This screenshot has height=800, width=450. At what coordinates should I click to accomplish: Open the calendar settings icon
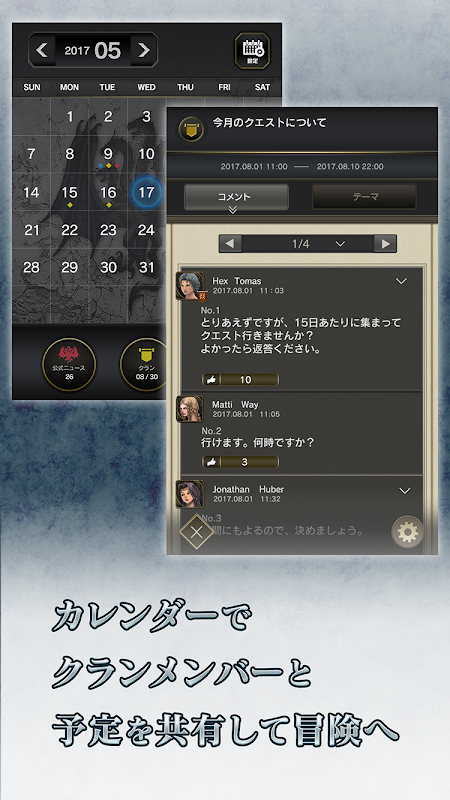click(252, 51)
